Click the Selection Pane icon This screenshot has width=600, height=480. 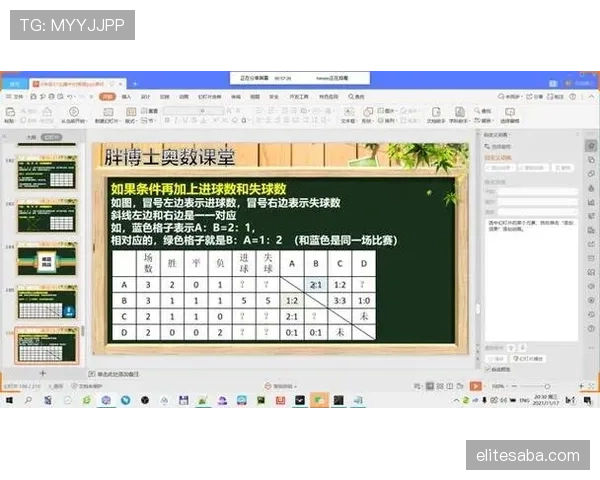click(510, 111)
